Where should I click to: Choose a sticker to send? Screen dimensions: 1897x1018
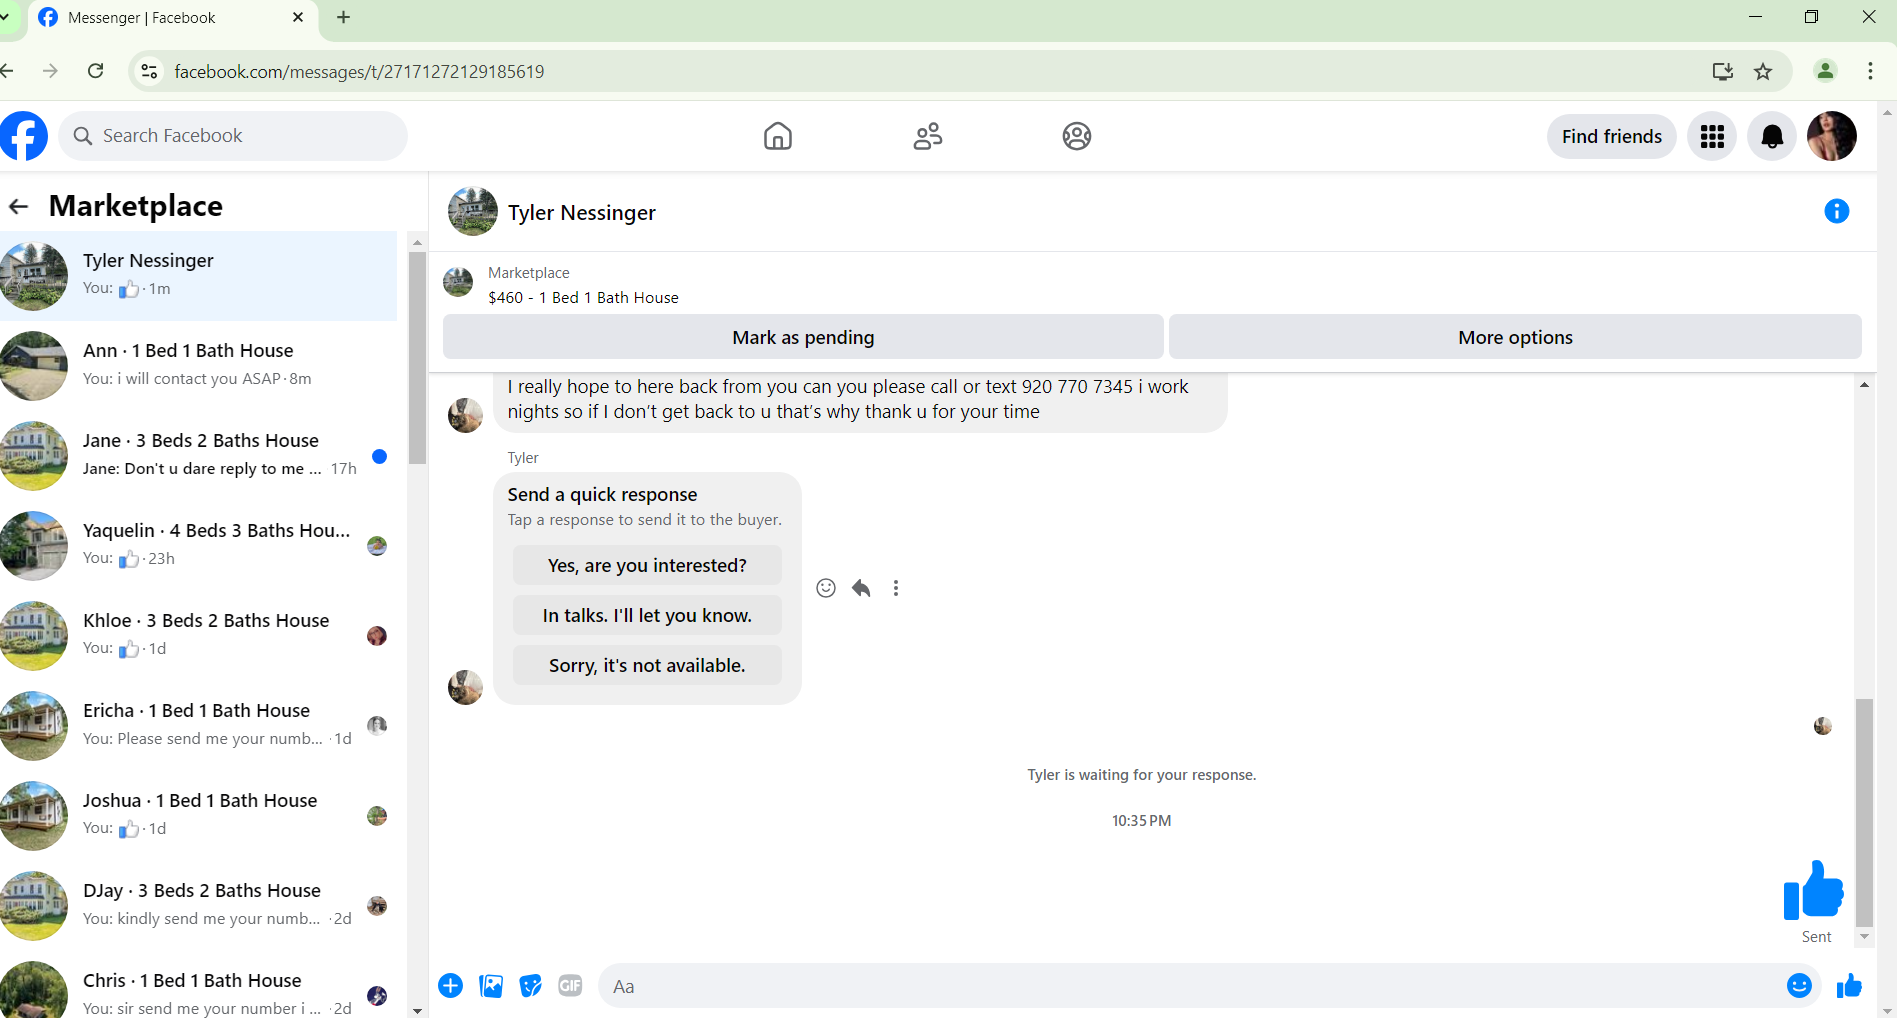[x=531, y=986]
